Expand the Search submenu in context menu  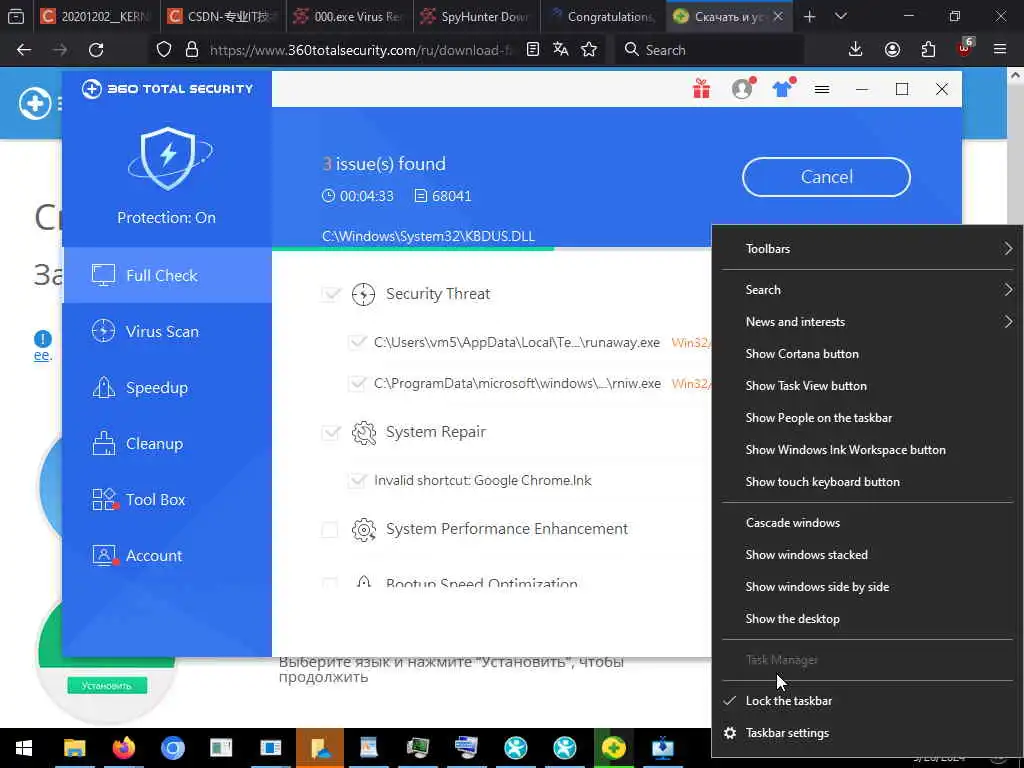coord(867,289)
